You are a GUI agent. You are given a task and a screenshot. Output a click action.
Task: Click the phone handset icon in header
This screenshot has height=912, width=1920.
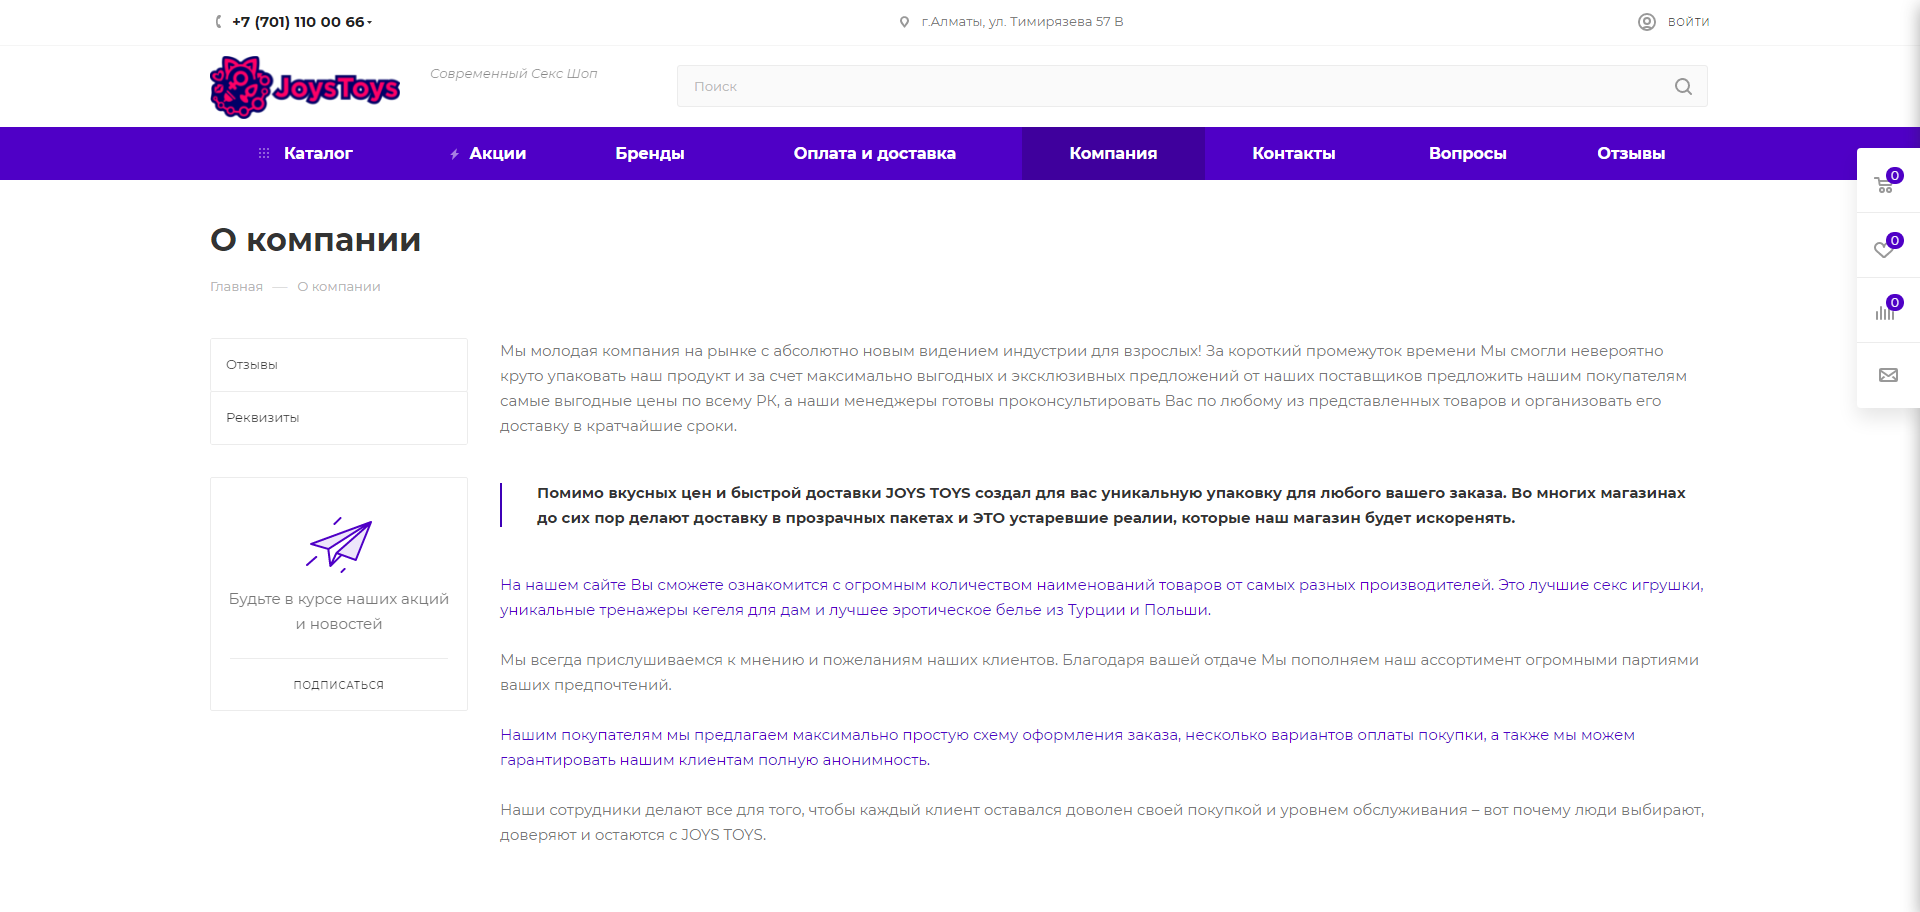[x=218, y=22]
